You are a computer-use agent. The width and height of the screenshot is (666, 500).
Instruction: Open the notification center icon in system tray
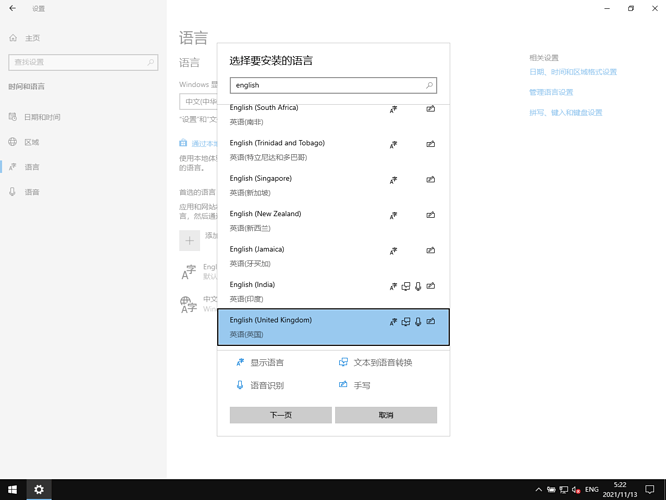click(655, 490)
